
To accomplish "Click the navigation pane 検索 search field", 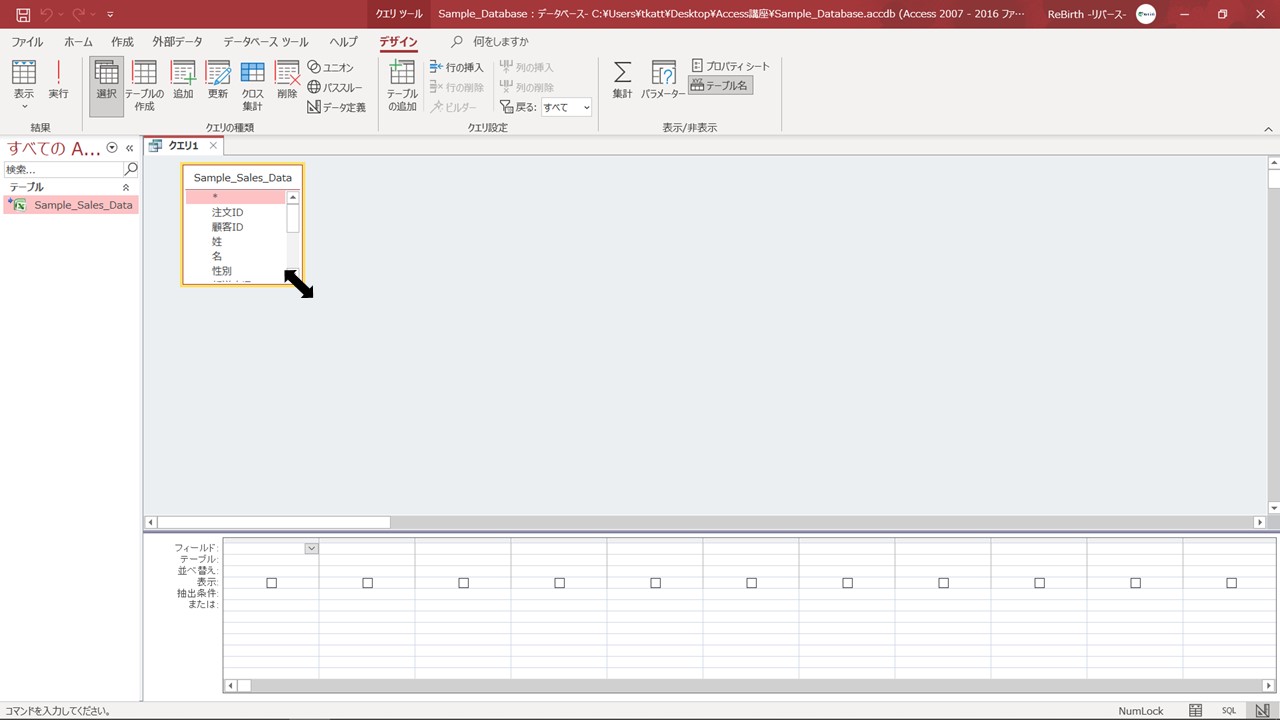I will (x=63, y=169).
